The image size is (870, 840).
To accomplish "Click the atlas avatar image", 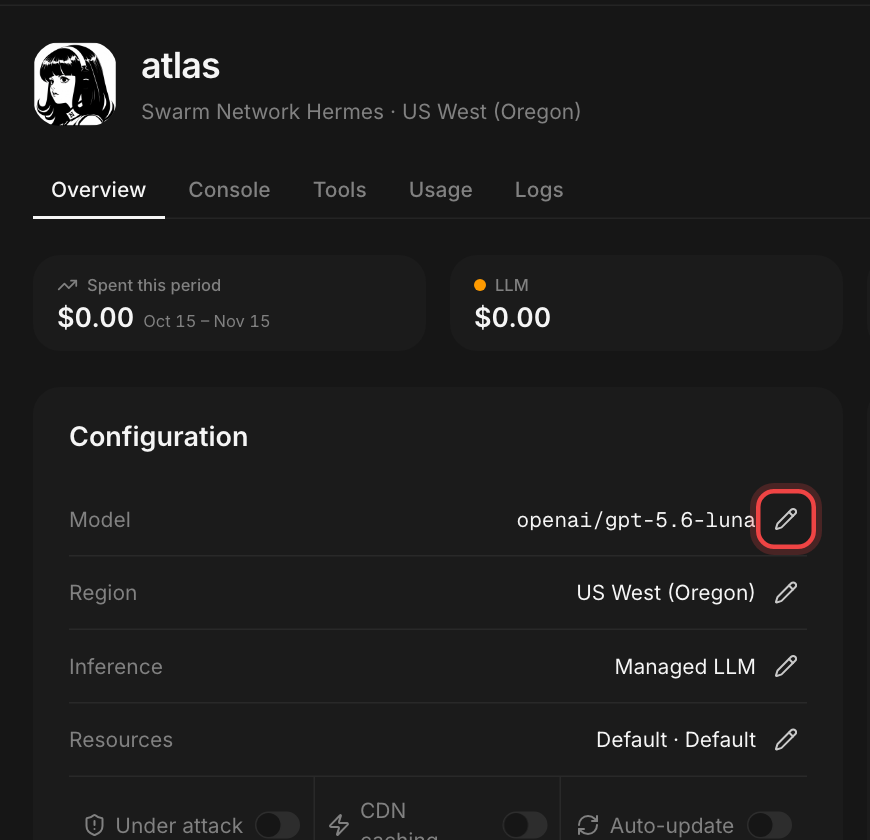I will (x=75, y=84).
